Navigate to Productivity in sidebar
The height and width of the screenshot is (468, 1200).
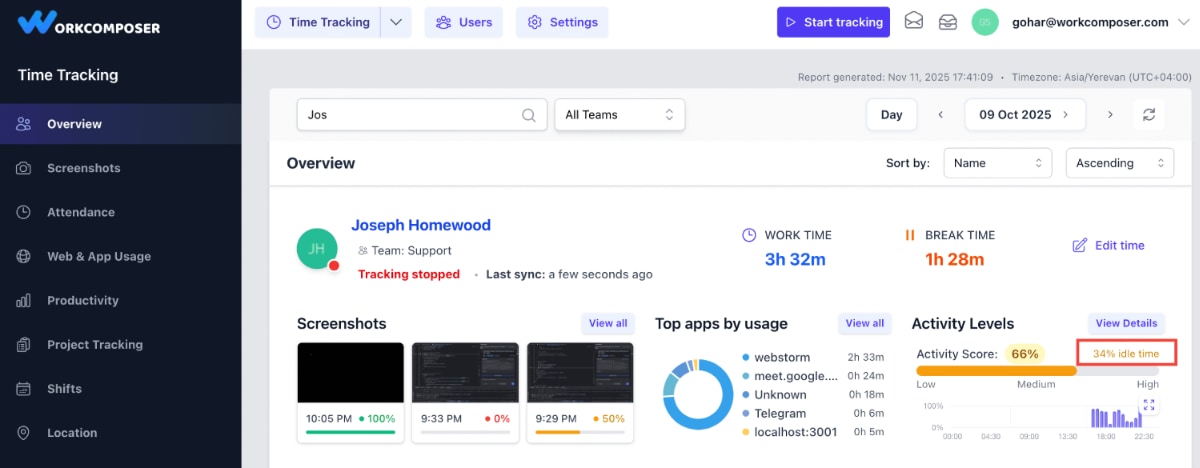82,300
